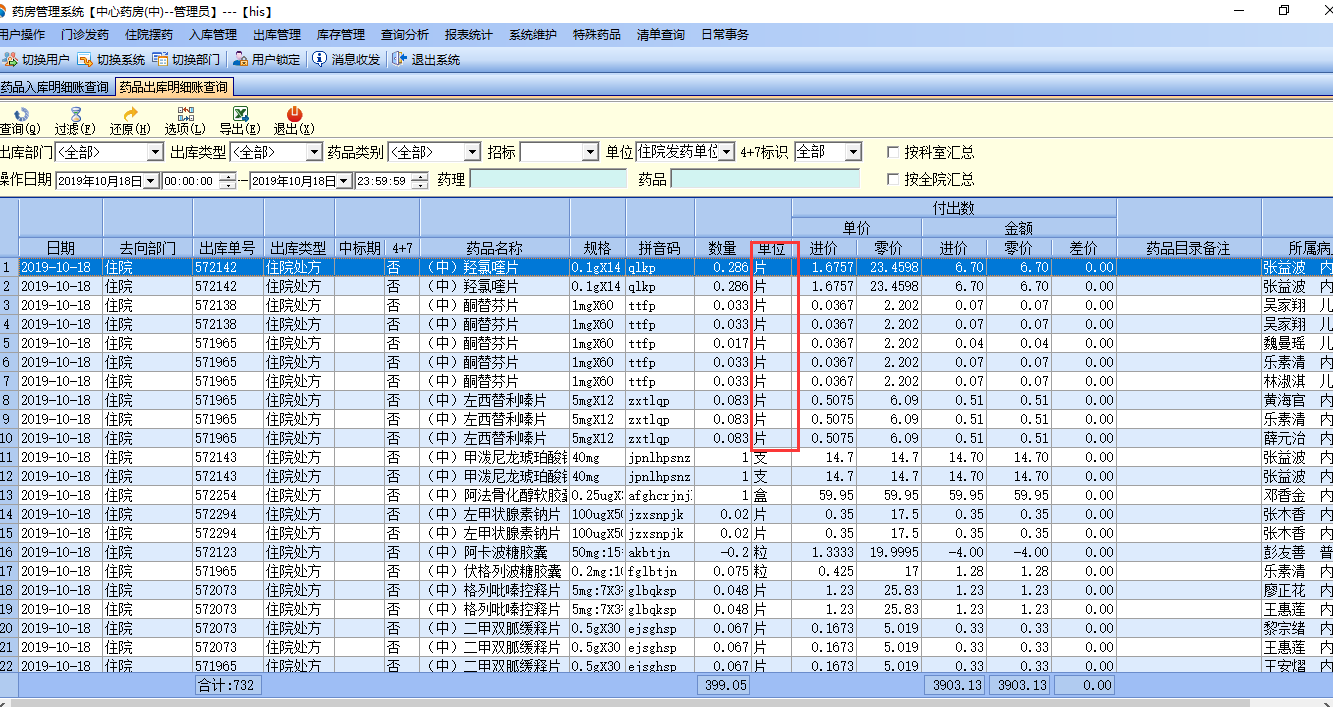
Task: Click the 药品名称 column header
Action: click(494, 248)
